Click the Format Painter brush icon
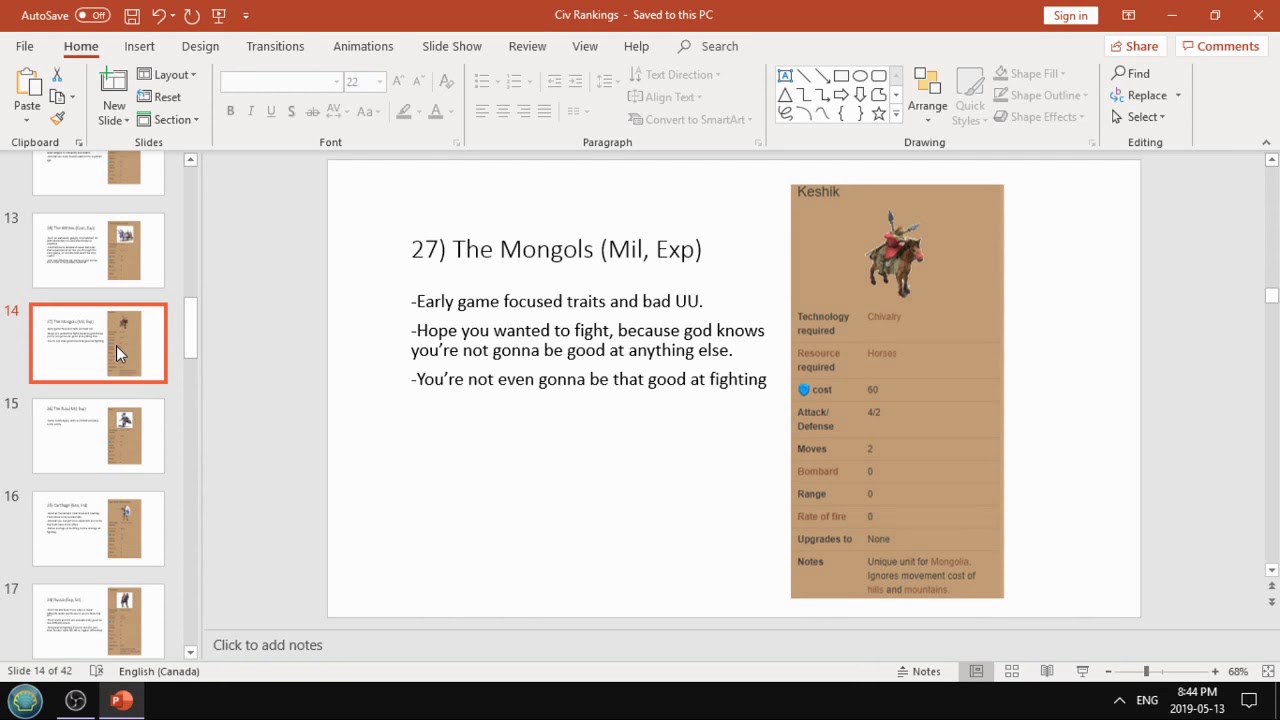 pyautogui.click(x=57, y=118)
